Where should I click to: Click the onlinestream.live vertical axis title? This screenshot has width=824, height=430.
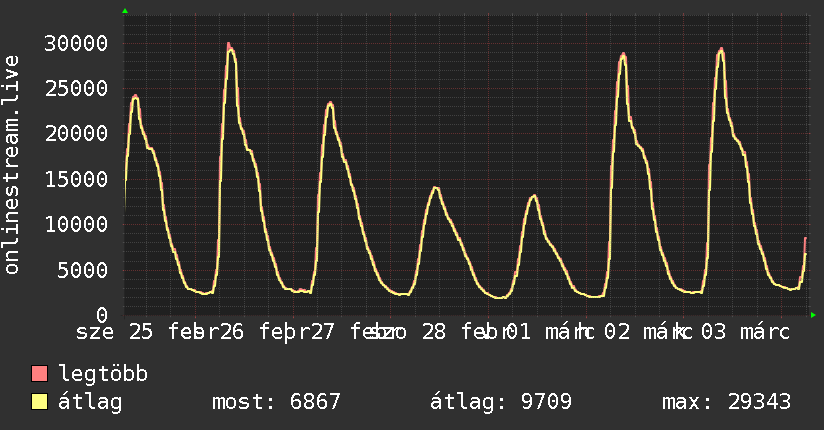[x=11, y=165]
